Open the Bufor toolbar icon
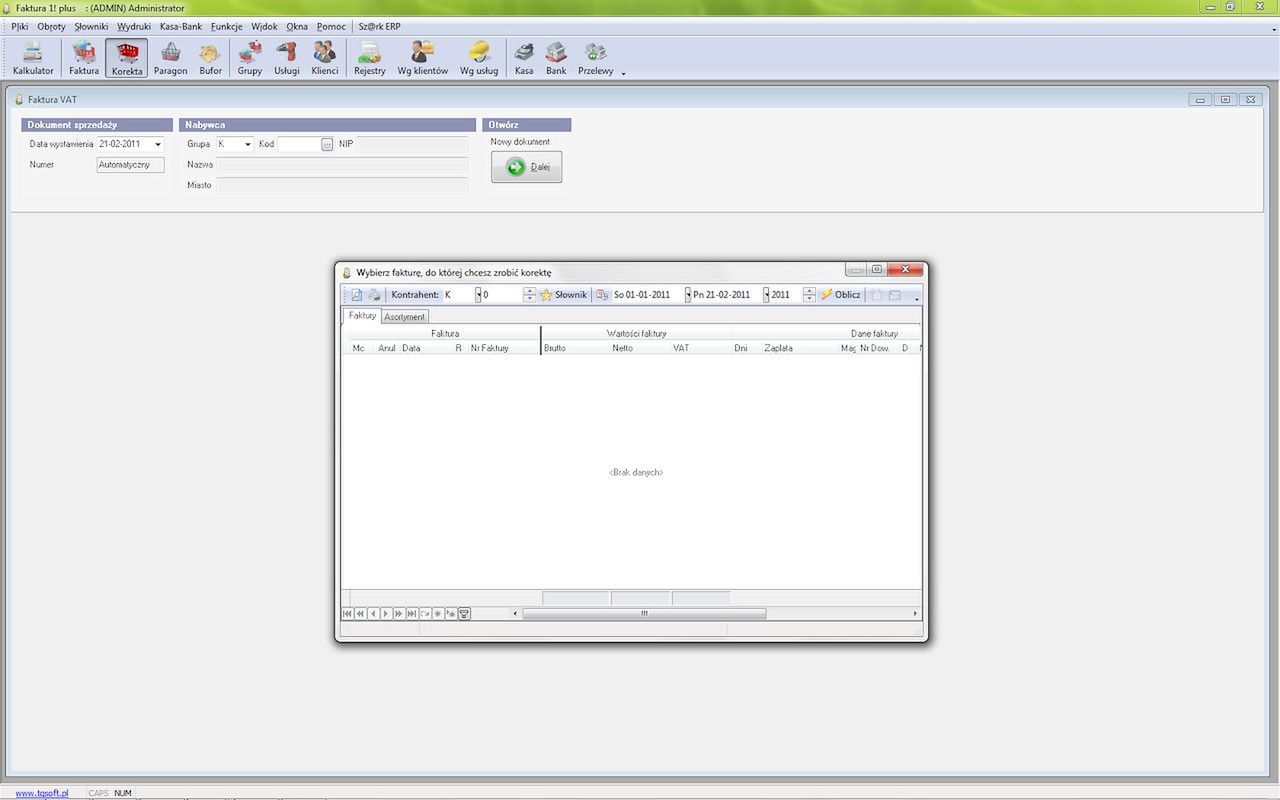This screenshot has height=800, width=1280. pyautogui.click(x=210, y=59)
